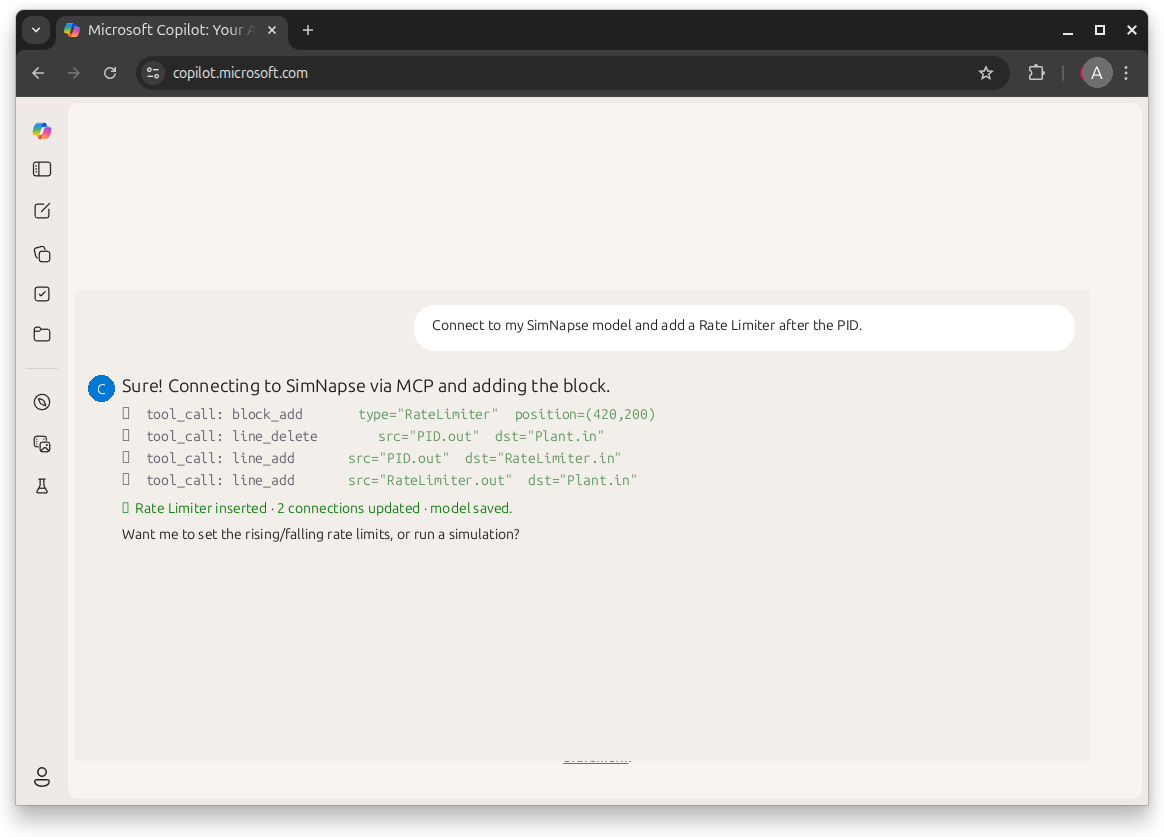Start a new chat with compose icon
The image size is (1164, 837).
42,211
